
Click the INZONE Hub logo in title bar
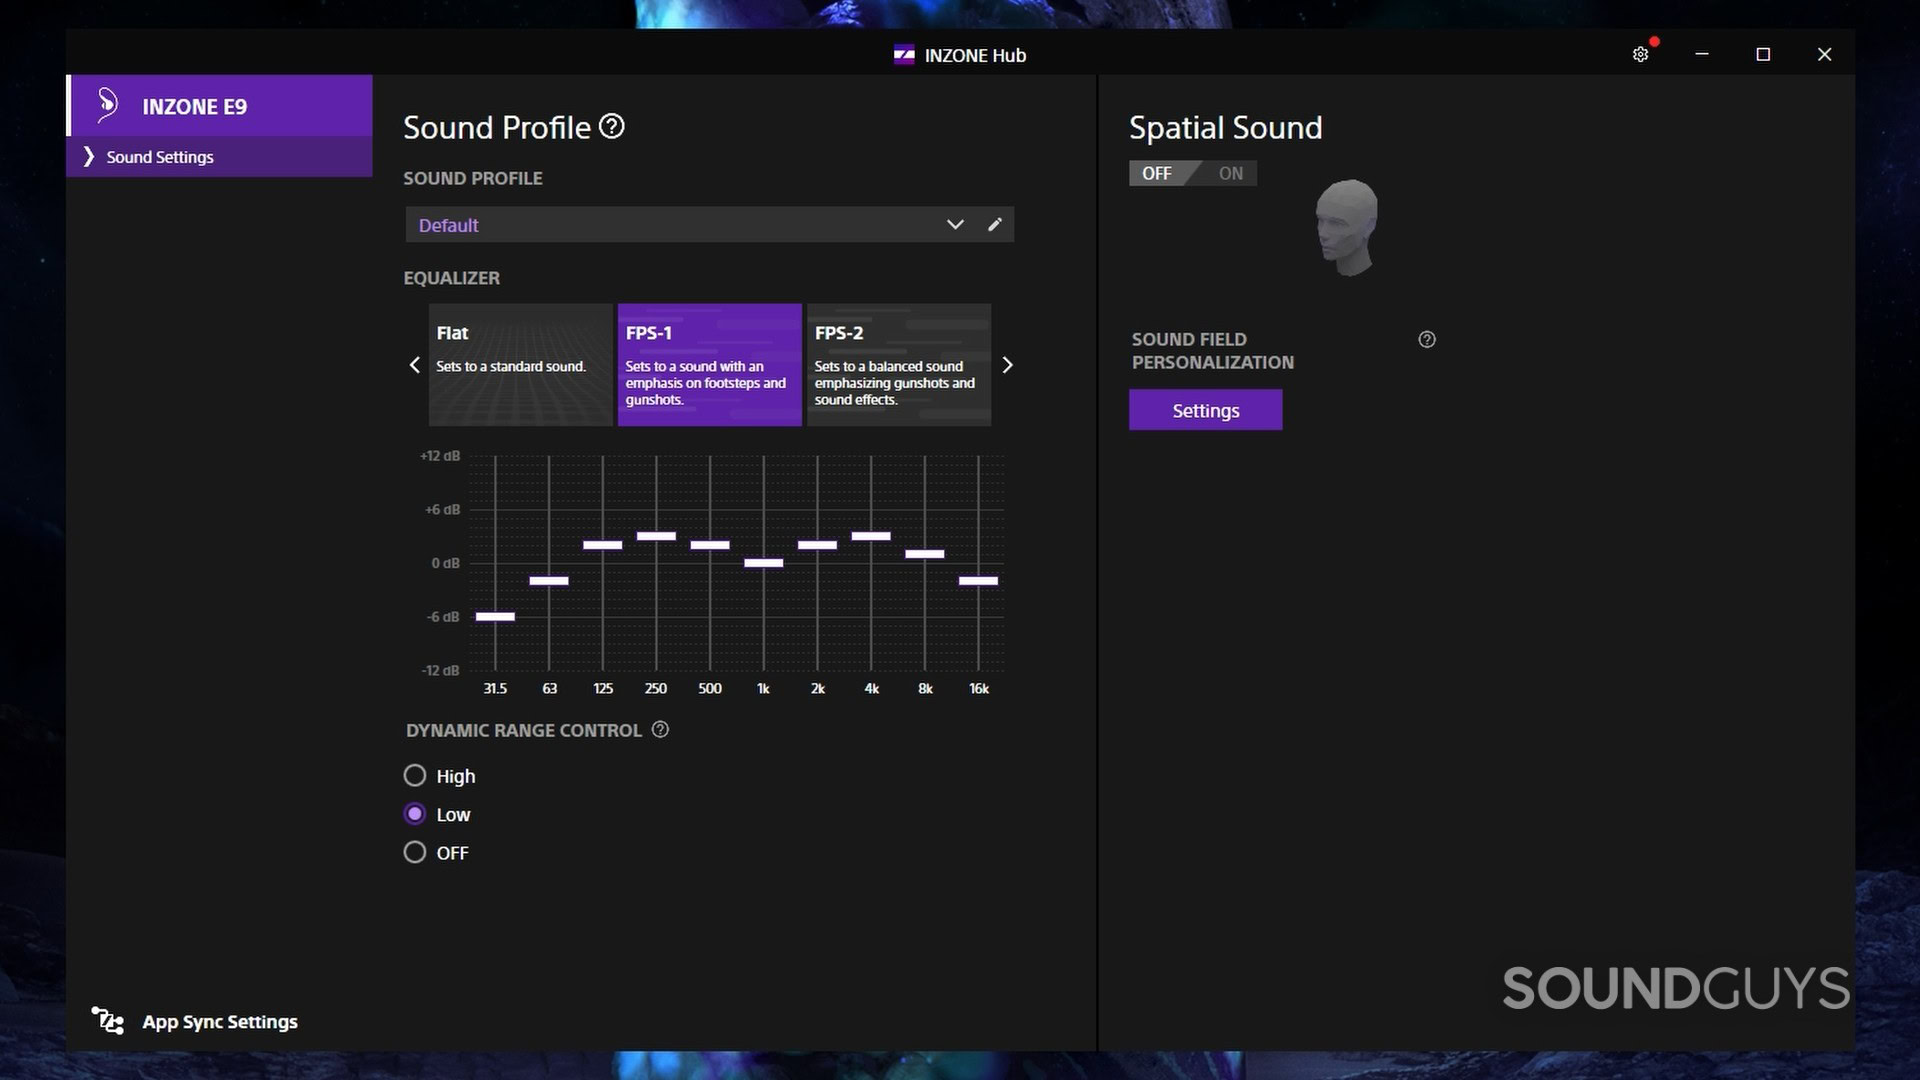pos(904,55)
